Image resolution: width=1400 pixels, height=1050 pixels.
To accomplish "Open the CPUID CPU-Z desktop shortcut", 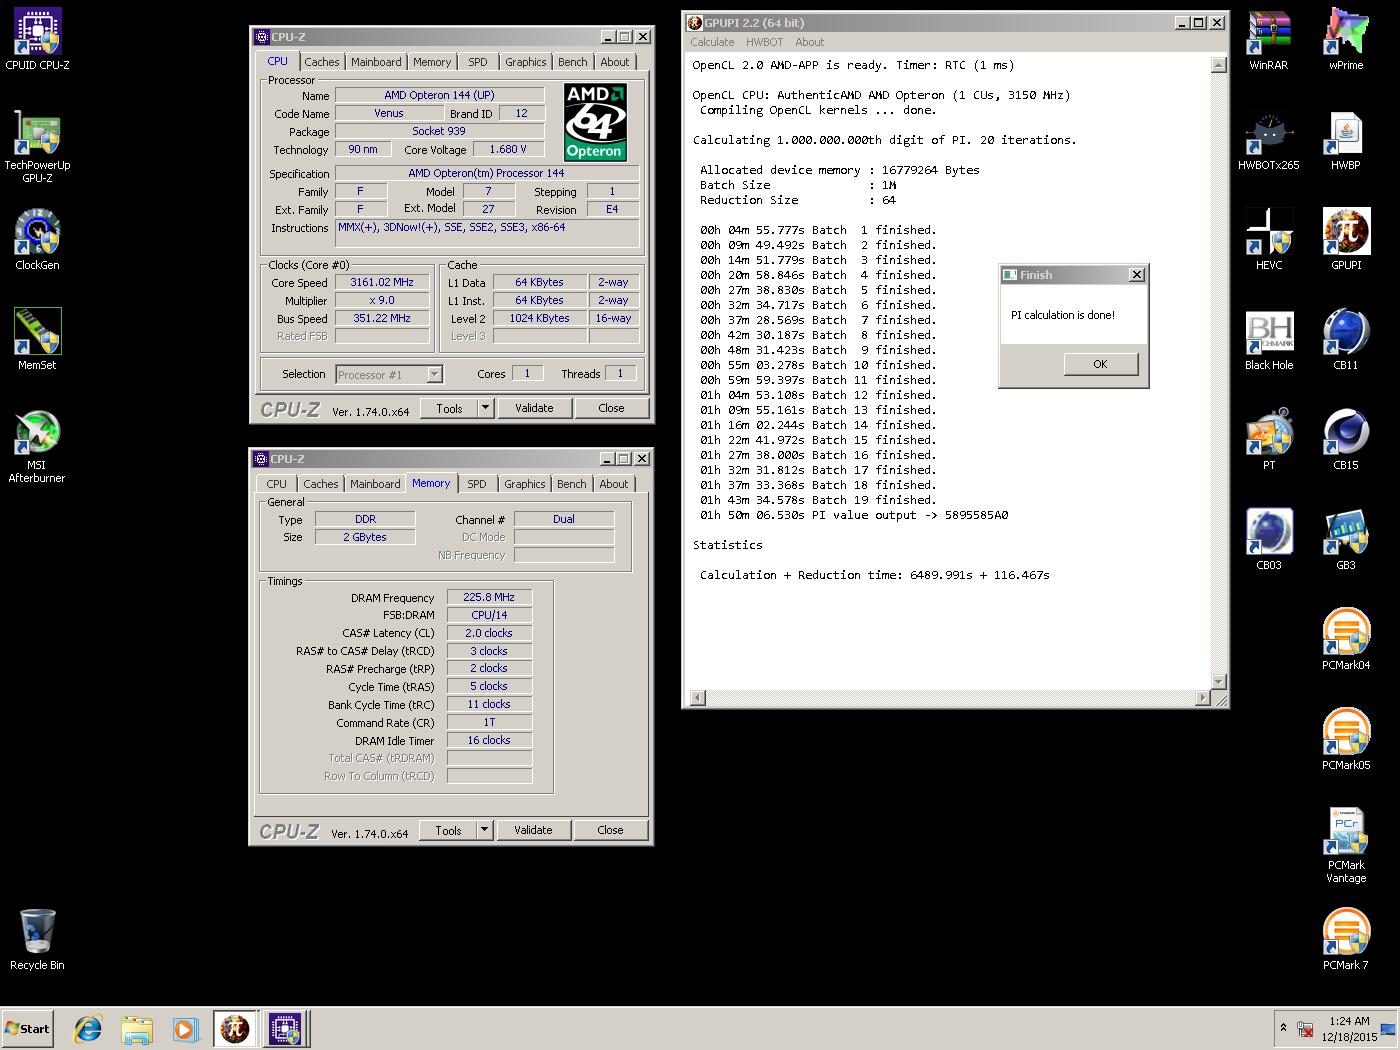I will click(x=37, y=40).
